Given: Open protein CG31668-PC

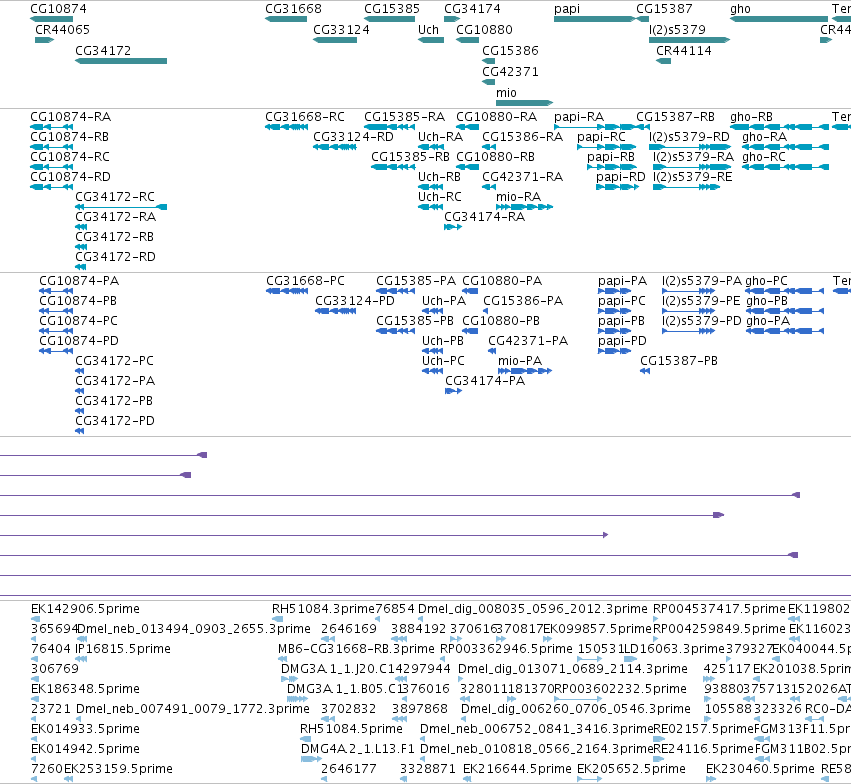Looking at the screenshot, I should pyautogui.click(x=306, y=281).
